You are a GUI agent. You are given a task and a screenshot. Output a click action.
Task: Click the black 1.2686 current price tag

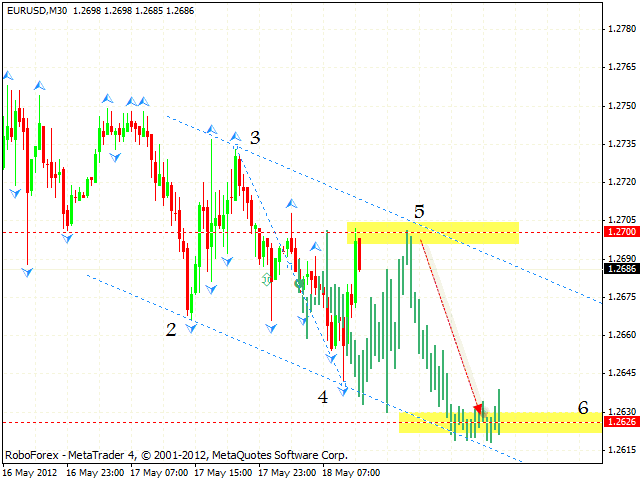coord(621,267)
